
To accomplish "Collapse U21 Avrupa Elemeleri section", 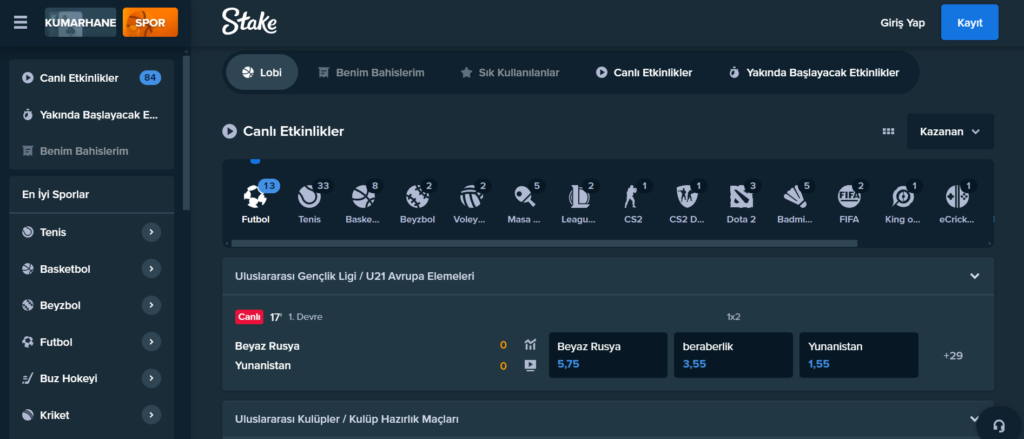I will [x=974, y=276].
